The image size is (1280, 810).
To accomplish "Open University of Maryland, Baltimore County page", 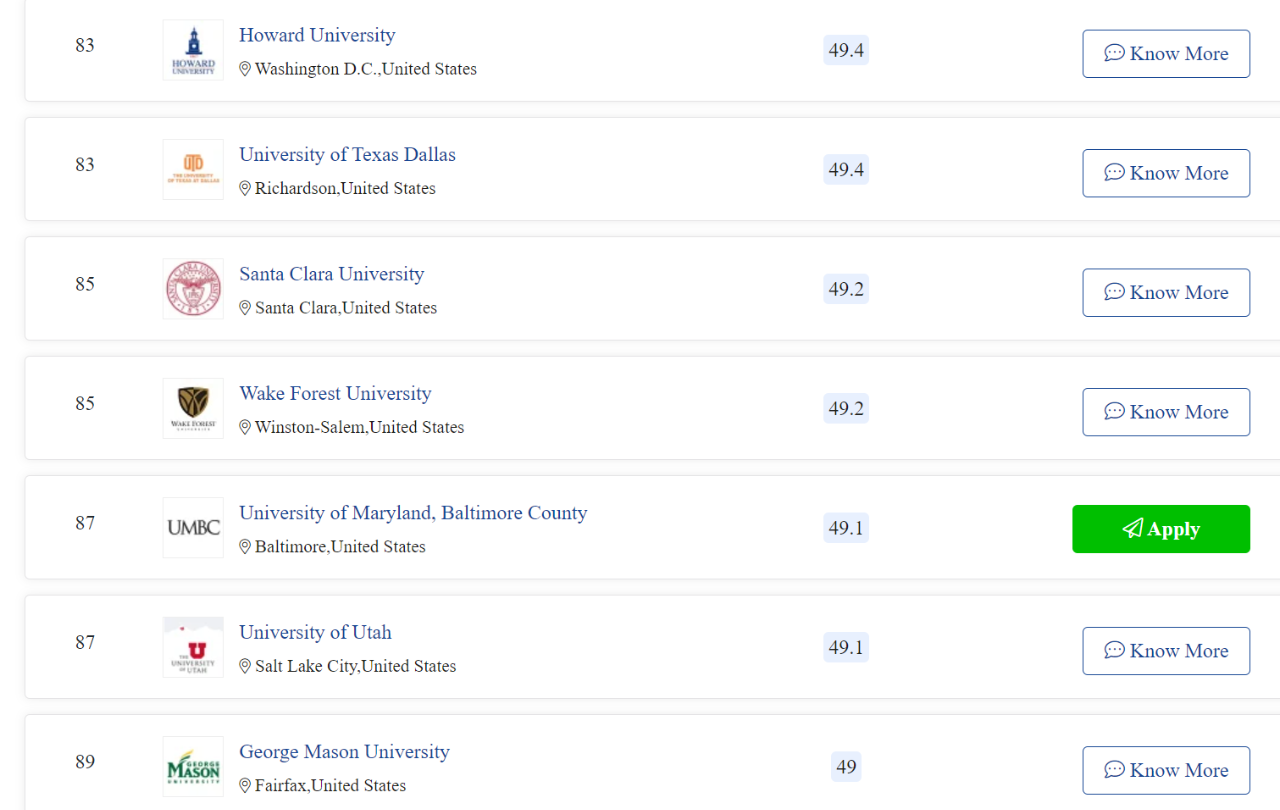I will point(413,513).
